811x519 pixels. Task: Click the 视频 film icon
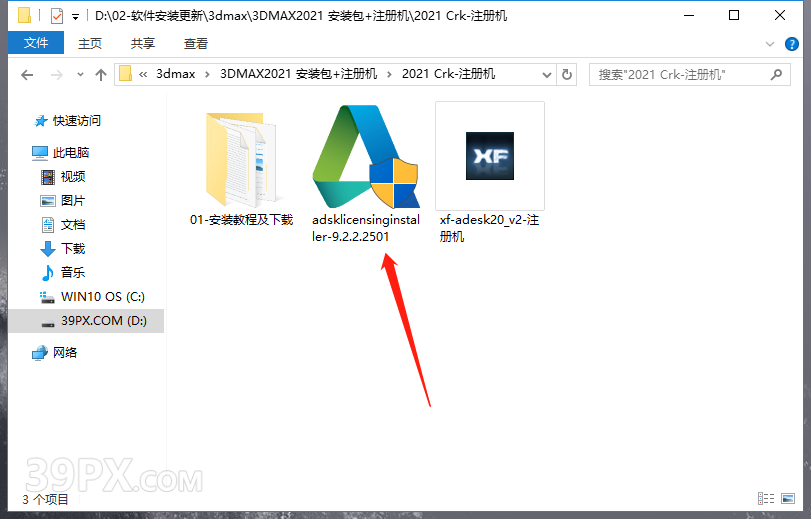pos(48,177)
